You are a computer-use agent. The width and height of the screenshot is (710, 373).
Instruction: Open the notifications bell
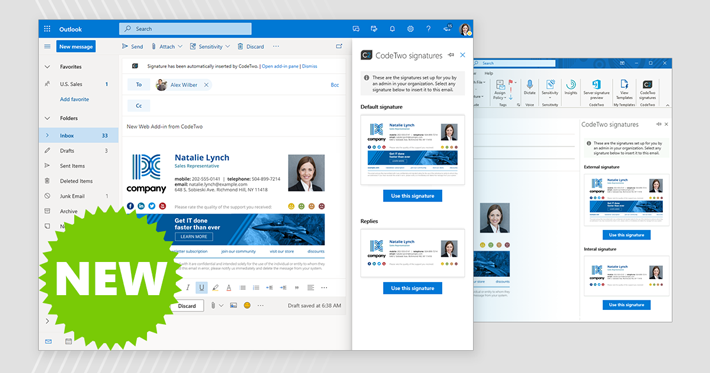(392, 29)
